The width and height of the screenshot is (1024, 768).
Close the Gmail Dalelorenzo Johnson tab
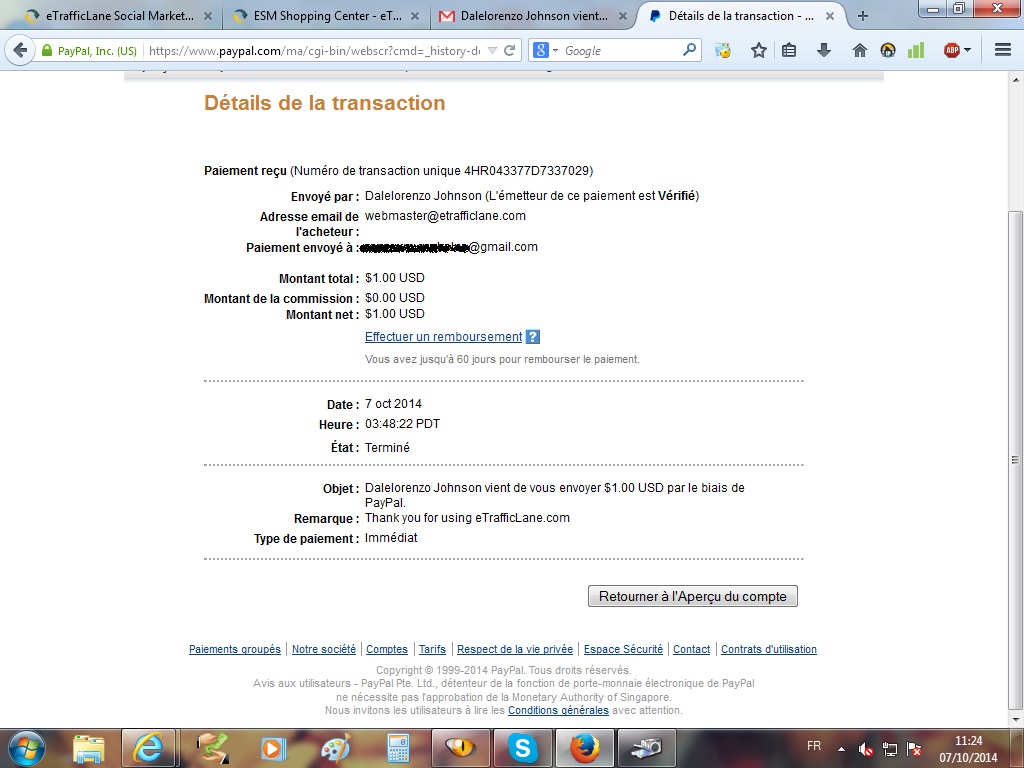(x=622, y=16)
